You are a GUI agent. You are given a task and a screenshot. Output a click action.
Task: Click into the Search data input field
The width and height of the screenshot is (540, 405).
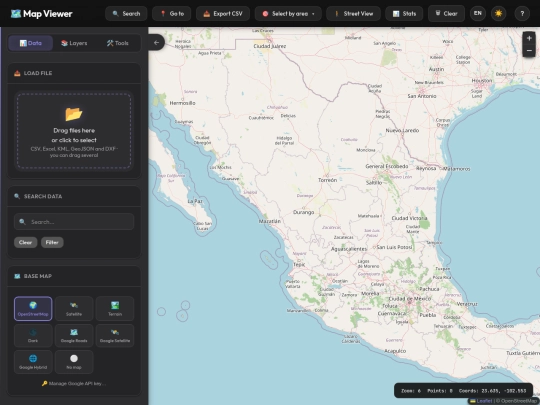pos(74,222)
